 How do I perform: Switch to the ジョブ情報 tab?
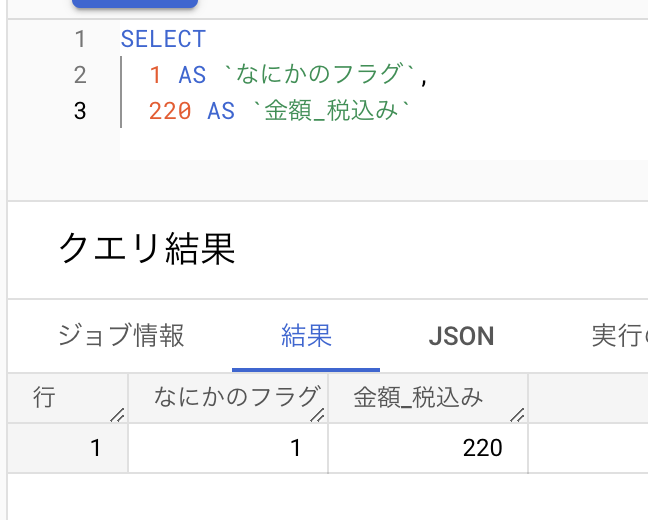pos(121,335)
